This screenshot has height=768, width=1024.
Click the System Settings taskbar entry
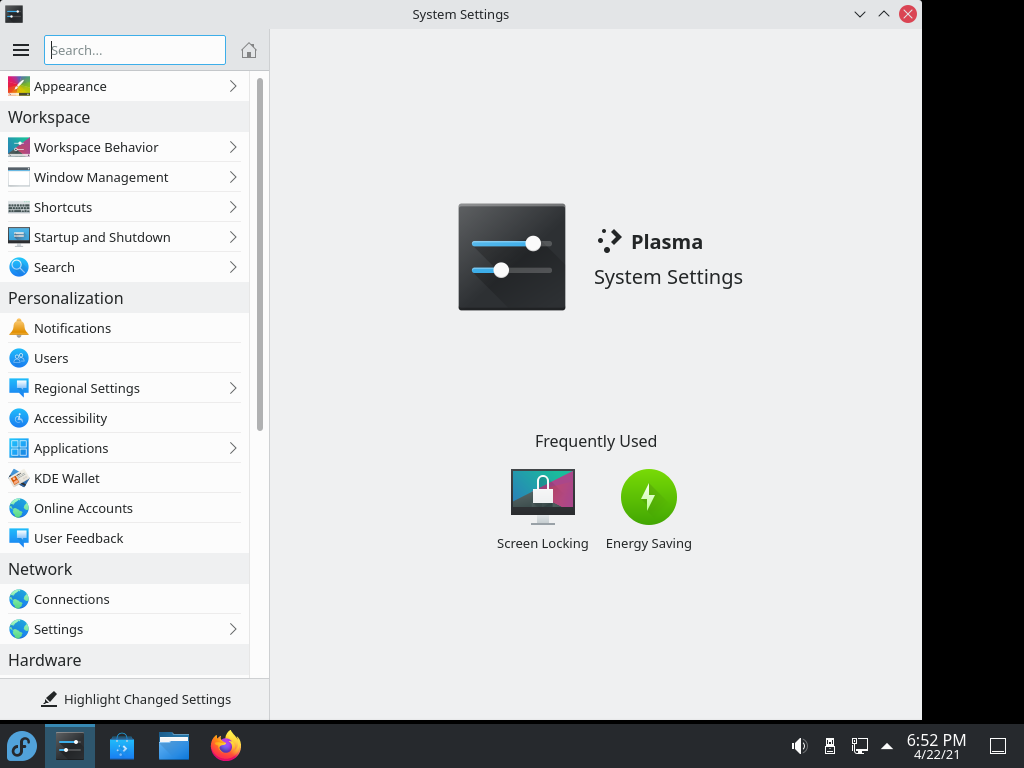click(x=70, y=746)
